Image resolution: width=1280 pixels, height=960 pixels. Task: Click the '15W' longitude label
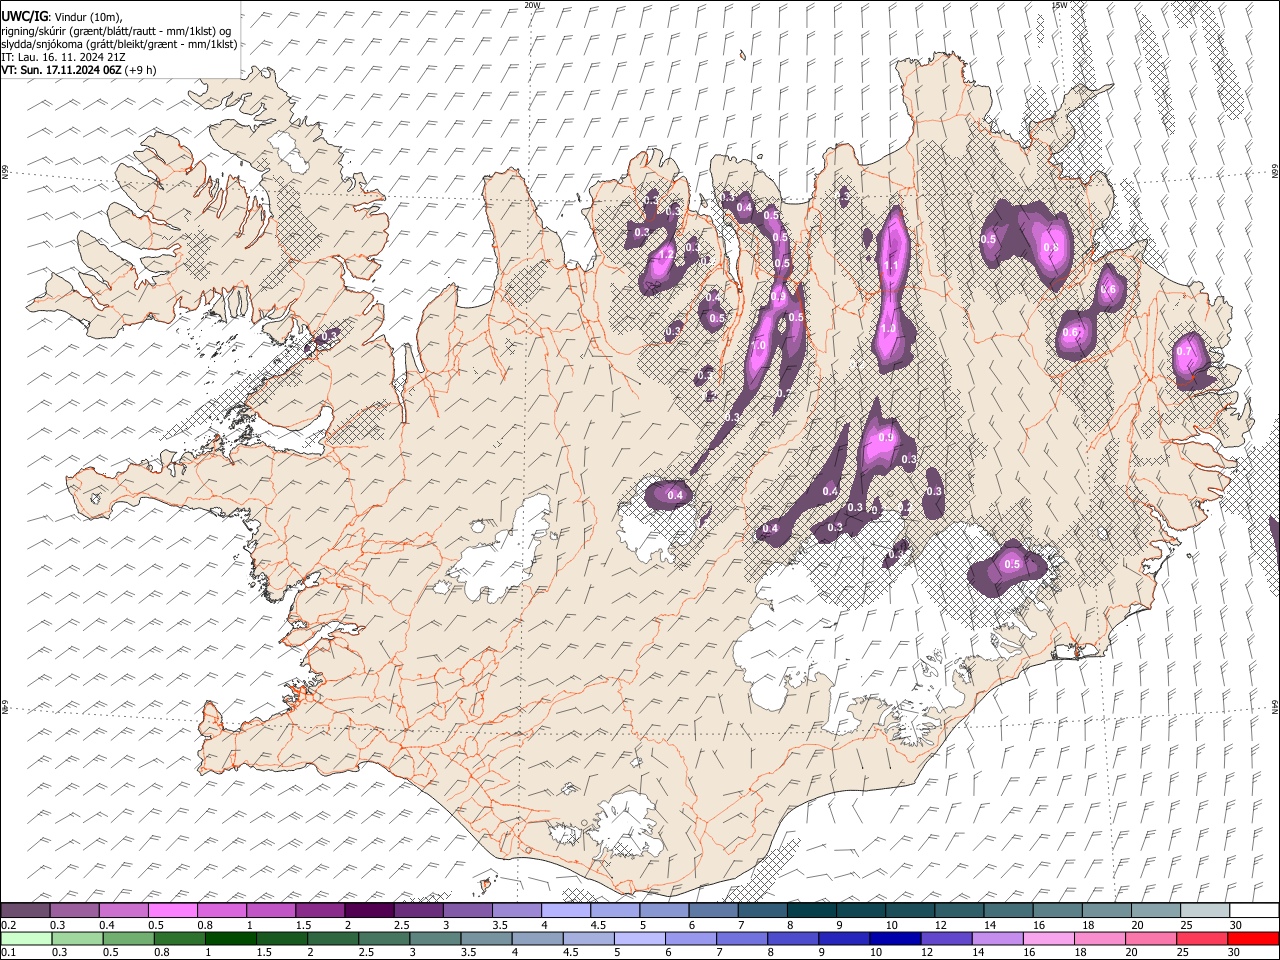pyautogui.click(x=1059, y=5)
